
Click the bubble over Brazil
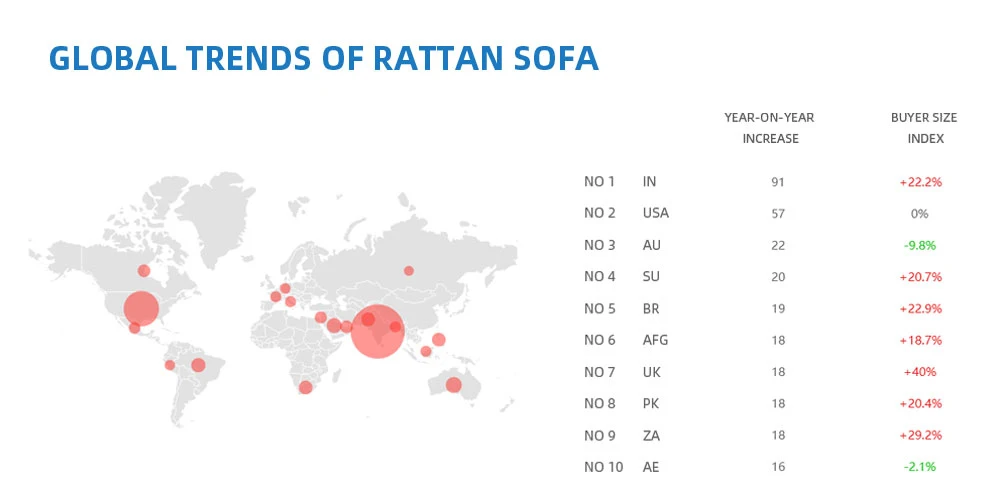[x=198, y=365]
